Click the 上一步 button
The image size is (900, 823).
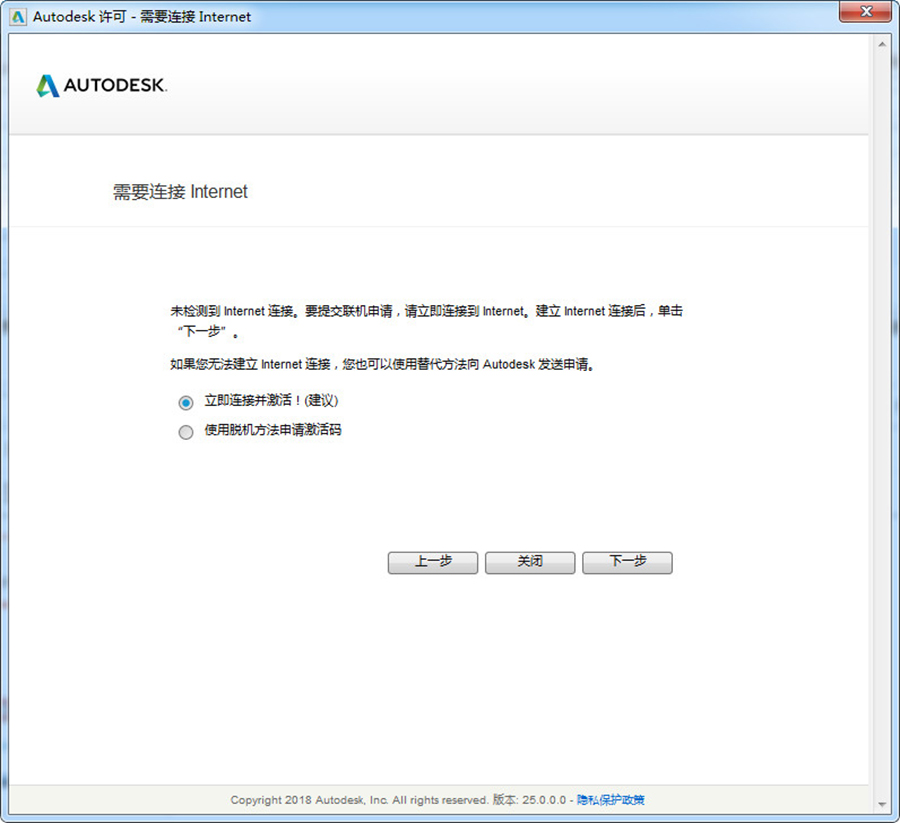(433, 562)
